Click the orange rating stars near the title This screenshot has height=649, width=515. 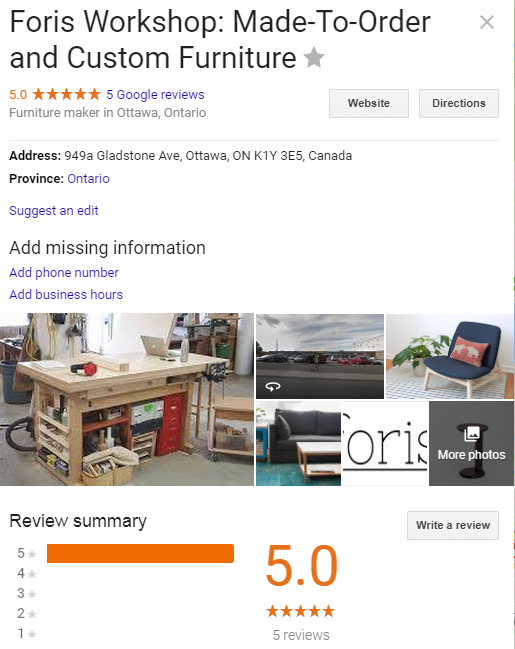click(x=66, y=94)
